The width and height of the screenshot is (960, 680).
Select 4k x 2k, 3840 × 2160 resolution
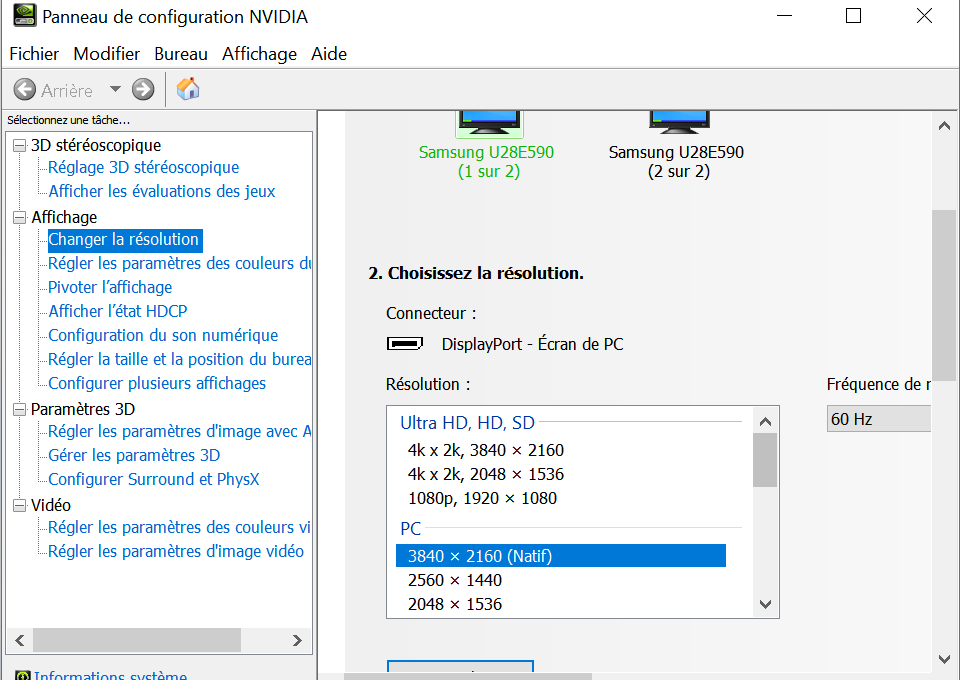point(486,450)
